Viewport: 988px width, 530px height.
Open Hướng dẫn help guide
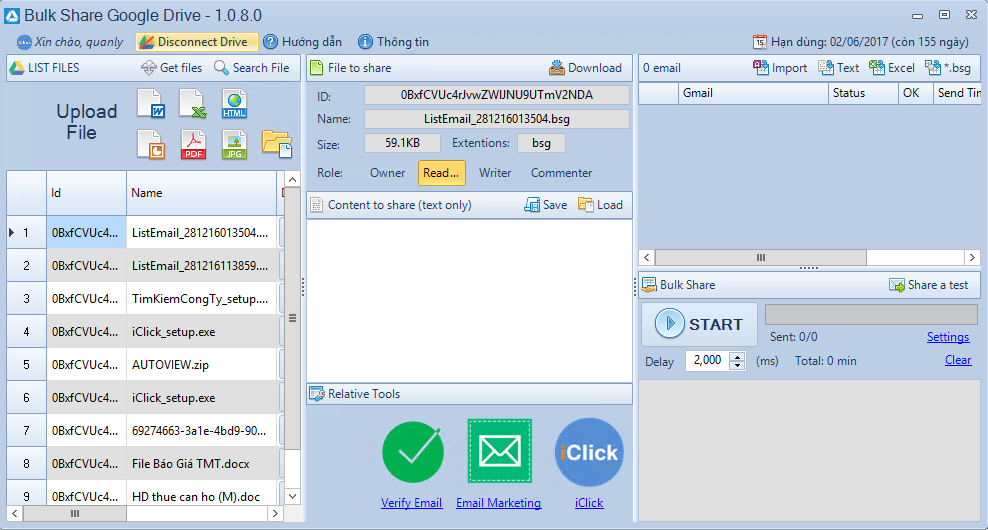[302, 42]
